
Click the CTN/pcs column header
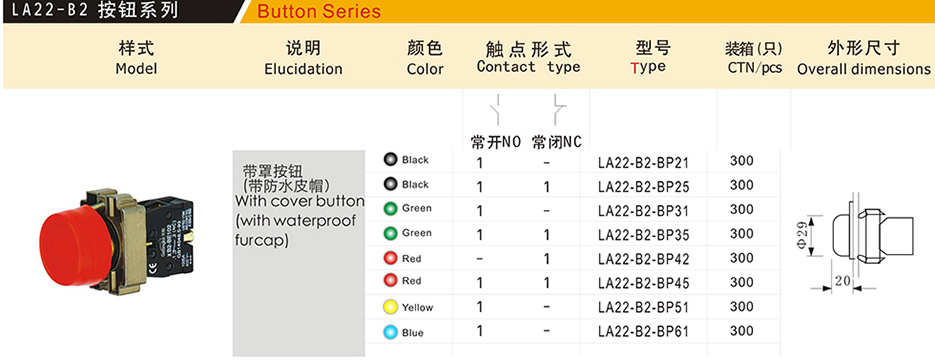(x=754, y=58)
